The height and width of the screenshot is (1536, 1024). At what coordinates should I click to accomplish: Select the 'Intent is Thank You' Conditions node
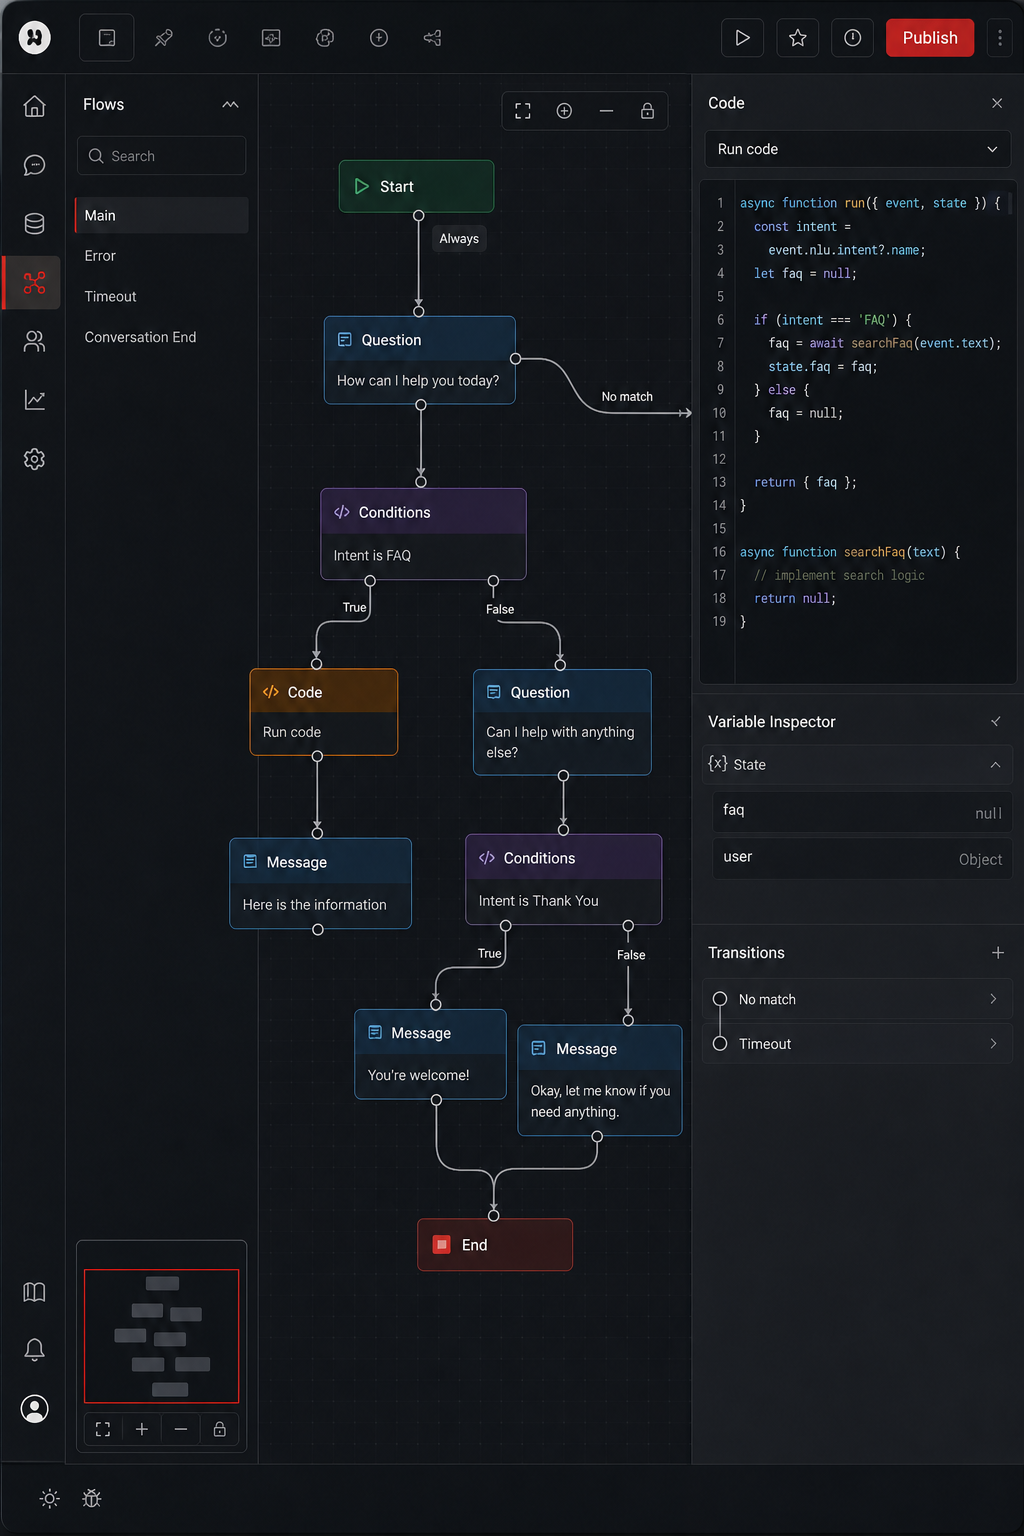click(x=564, y=880)
